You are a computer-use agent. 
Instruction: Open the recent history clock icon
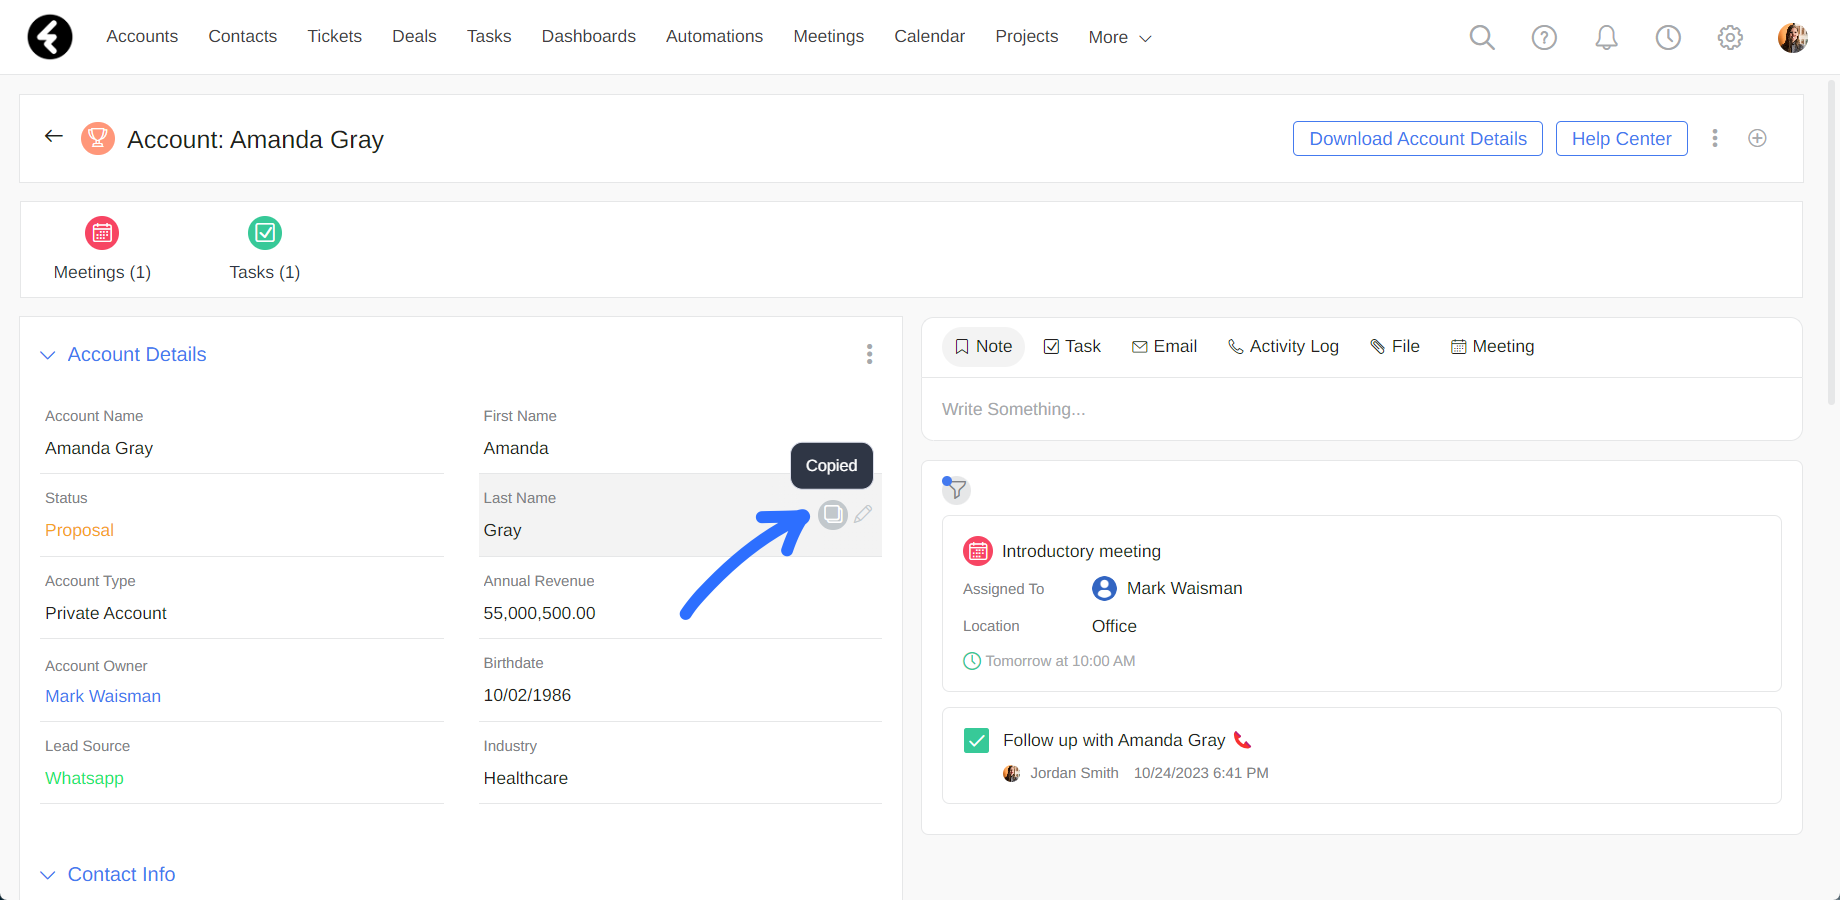coord(1668,37)
